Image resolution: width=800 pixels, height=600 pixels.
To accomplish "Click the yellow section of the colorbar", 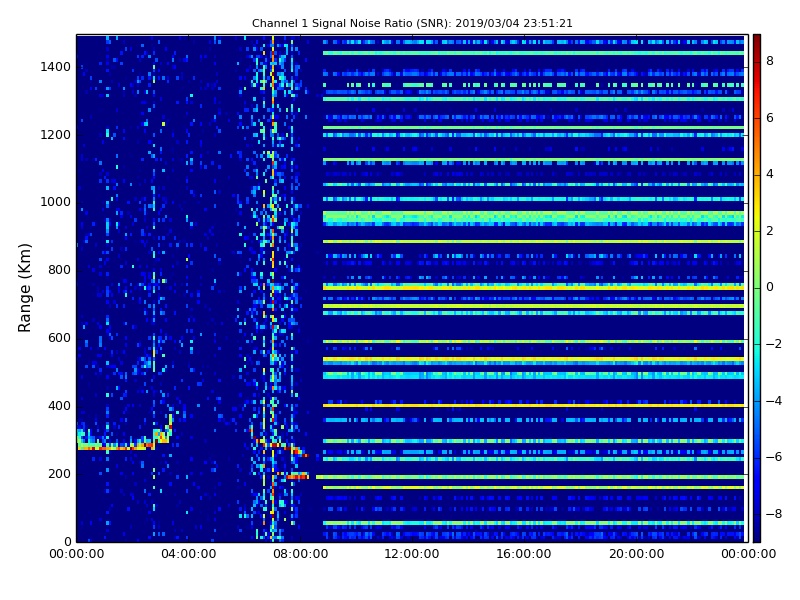I will tap(757, 204).
